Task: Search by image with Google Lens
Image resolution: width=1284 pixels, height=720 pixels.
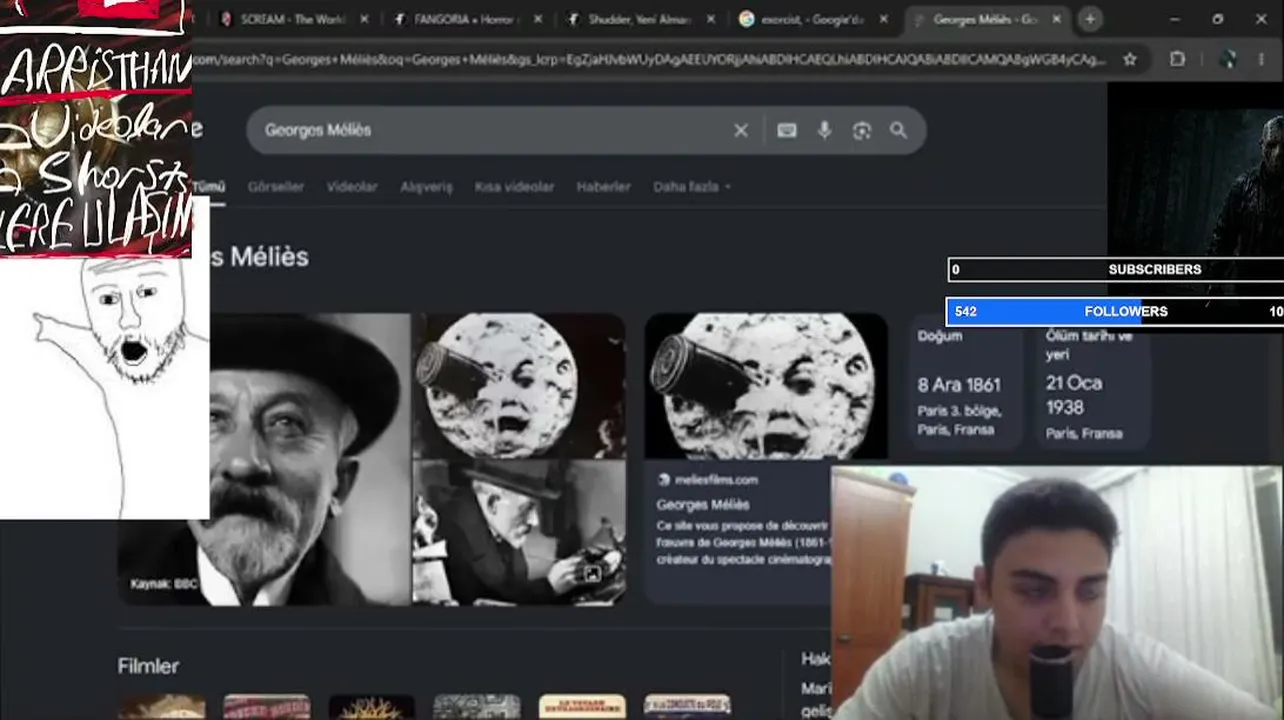Action: tap(861, 130)
